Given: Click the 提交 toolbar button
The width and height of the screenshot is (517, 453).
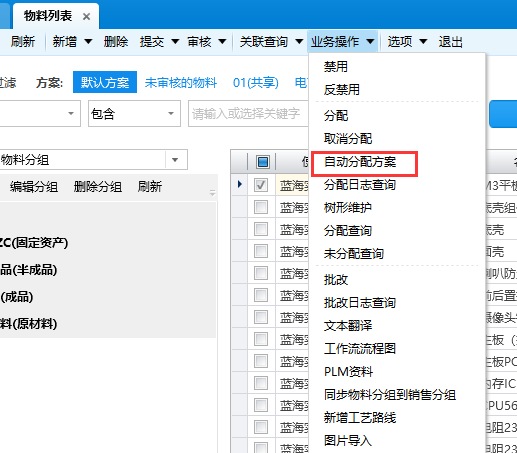Looking at the screenshot, I should click(x=152, y=42).
